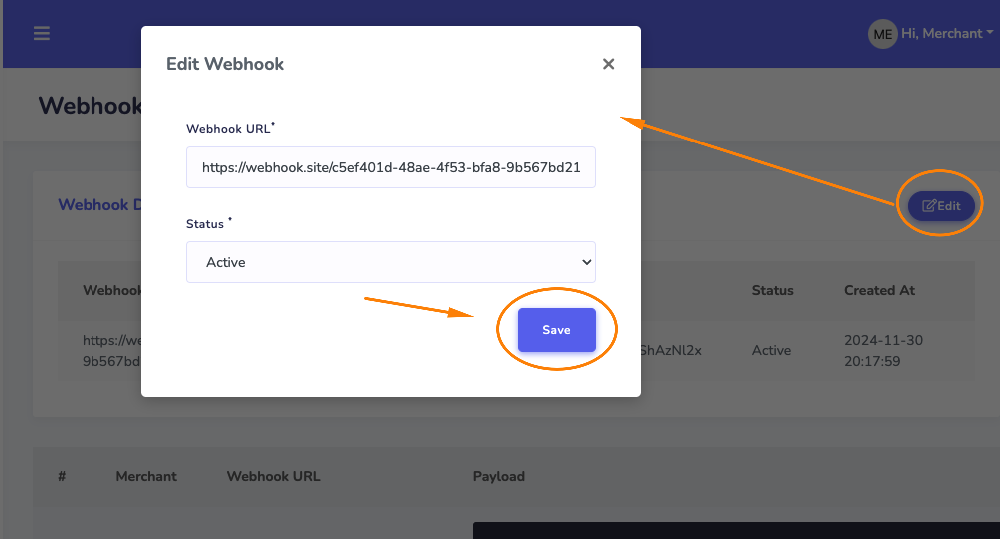The height and width of the screenshot is (539, 1000).
Task: Click the Created At column header
Action: point(879,290)
